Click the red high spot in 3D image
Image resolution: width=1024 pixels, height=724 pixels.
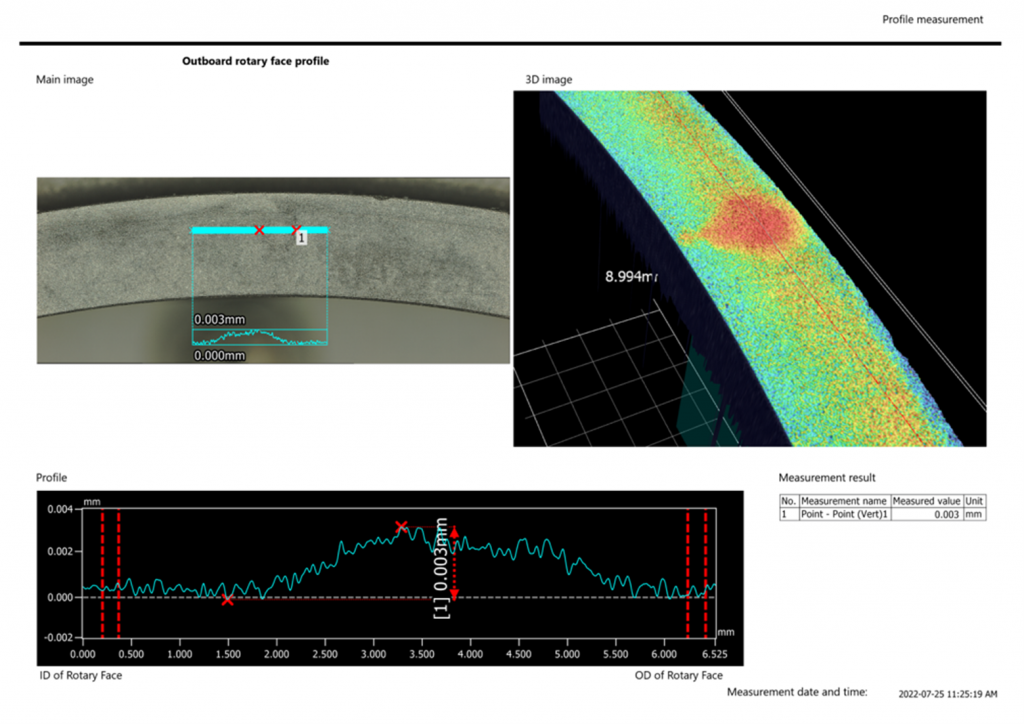(x=758, y=222)
